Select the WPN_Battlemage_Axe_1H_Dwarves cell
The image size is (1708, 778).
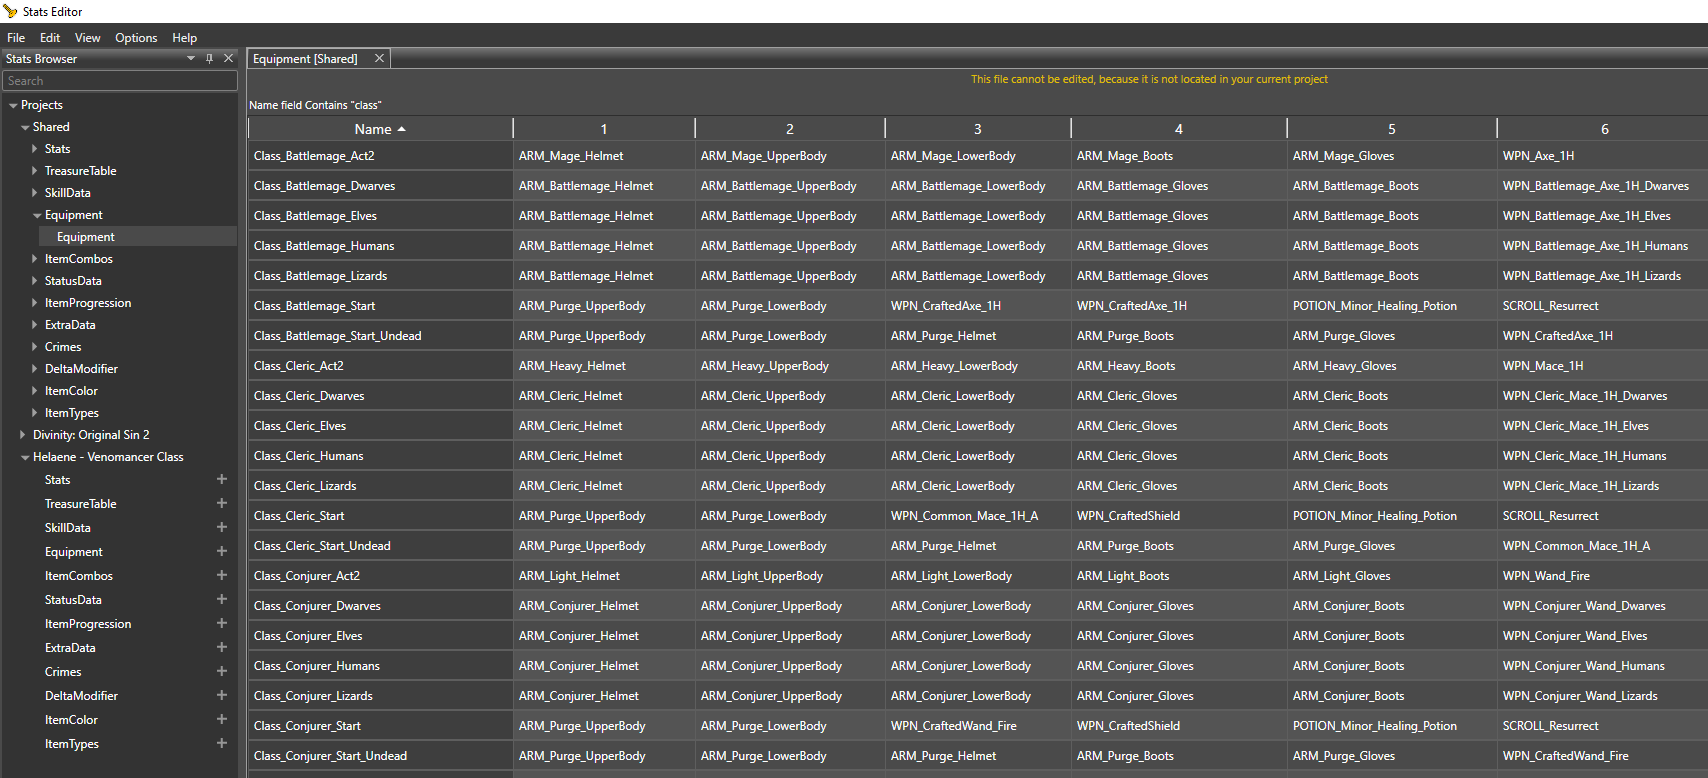point(1603,186)
